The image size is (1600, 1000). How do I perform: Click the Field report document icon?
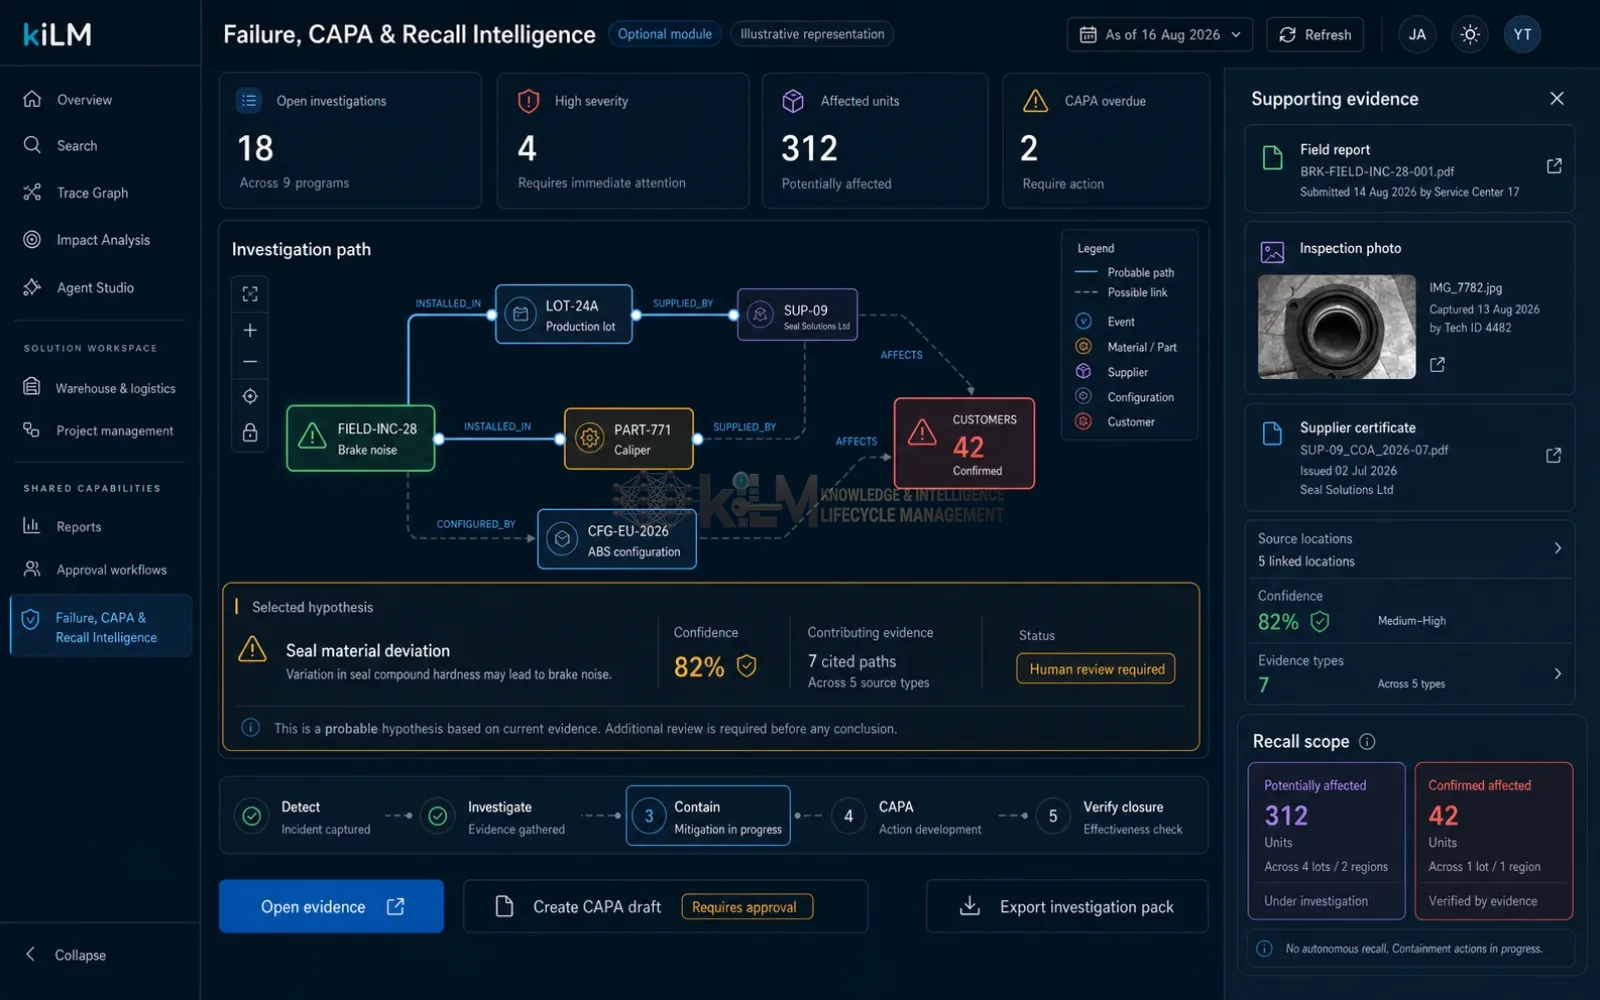click(1272, 159)
